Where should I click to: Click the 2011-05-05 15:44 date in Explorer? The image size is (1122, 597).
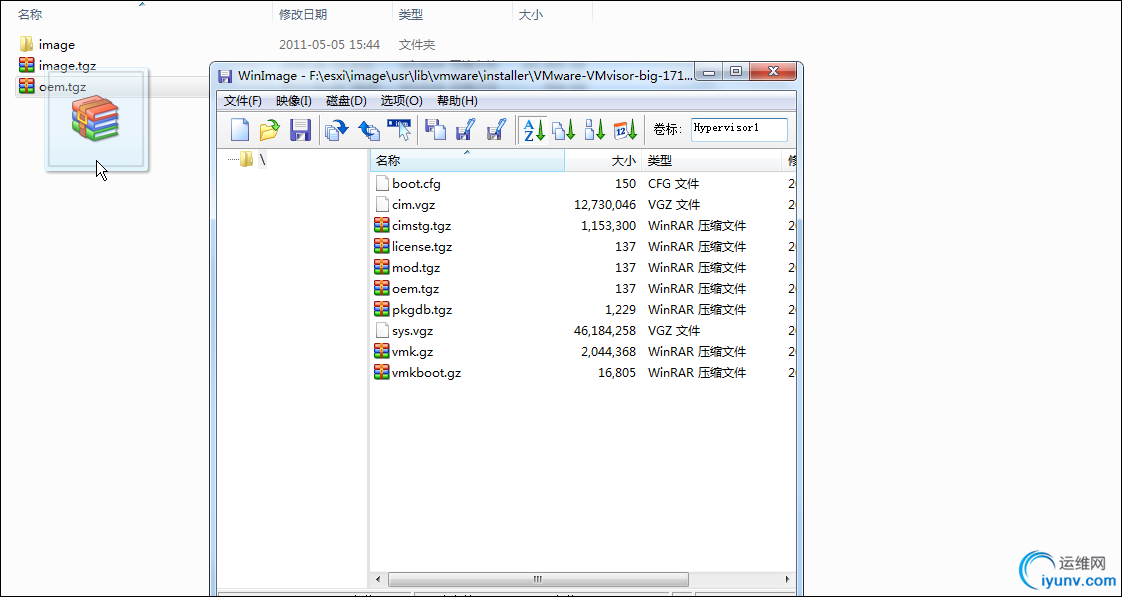(x=329, y=44)
